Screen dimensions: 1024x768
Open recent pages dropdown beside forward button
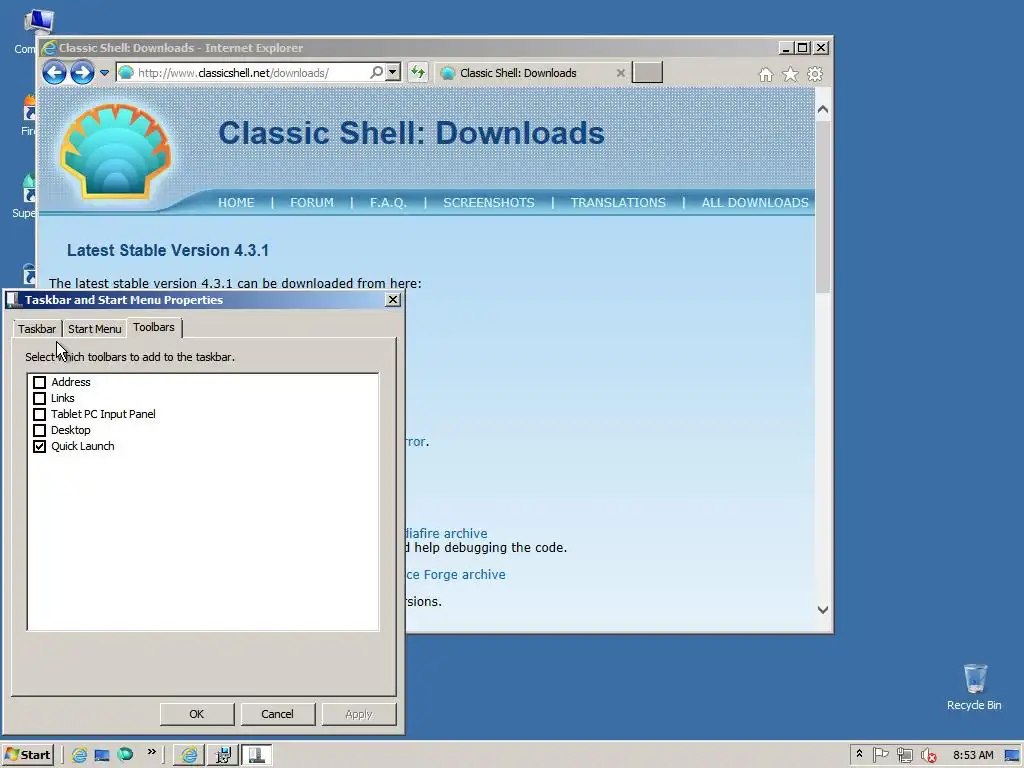pyautogui.click(x=104, y=72)
